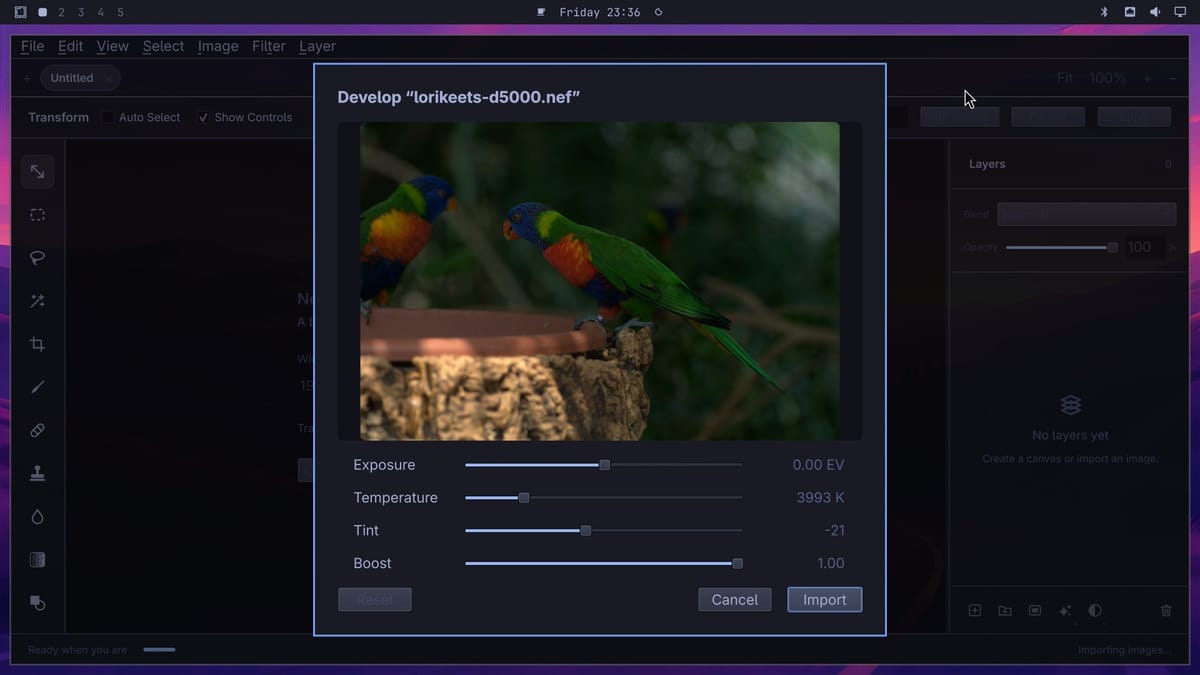
Task: Add a layer mask
Action: pyautogui.click(x=1035, y=610)
